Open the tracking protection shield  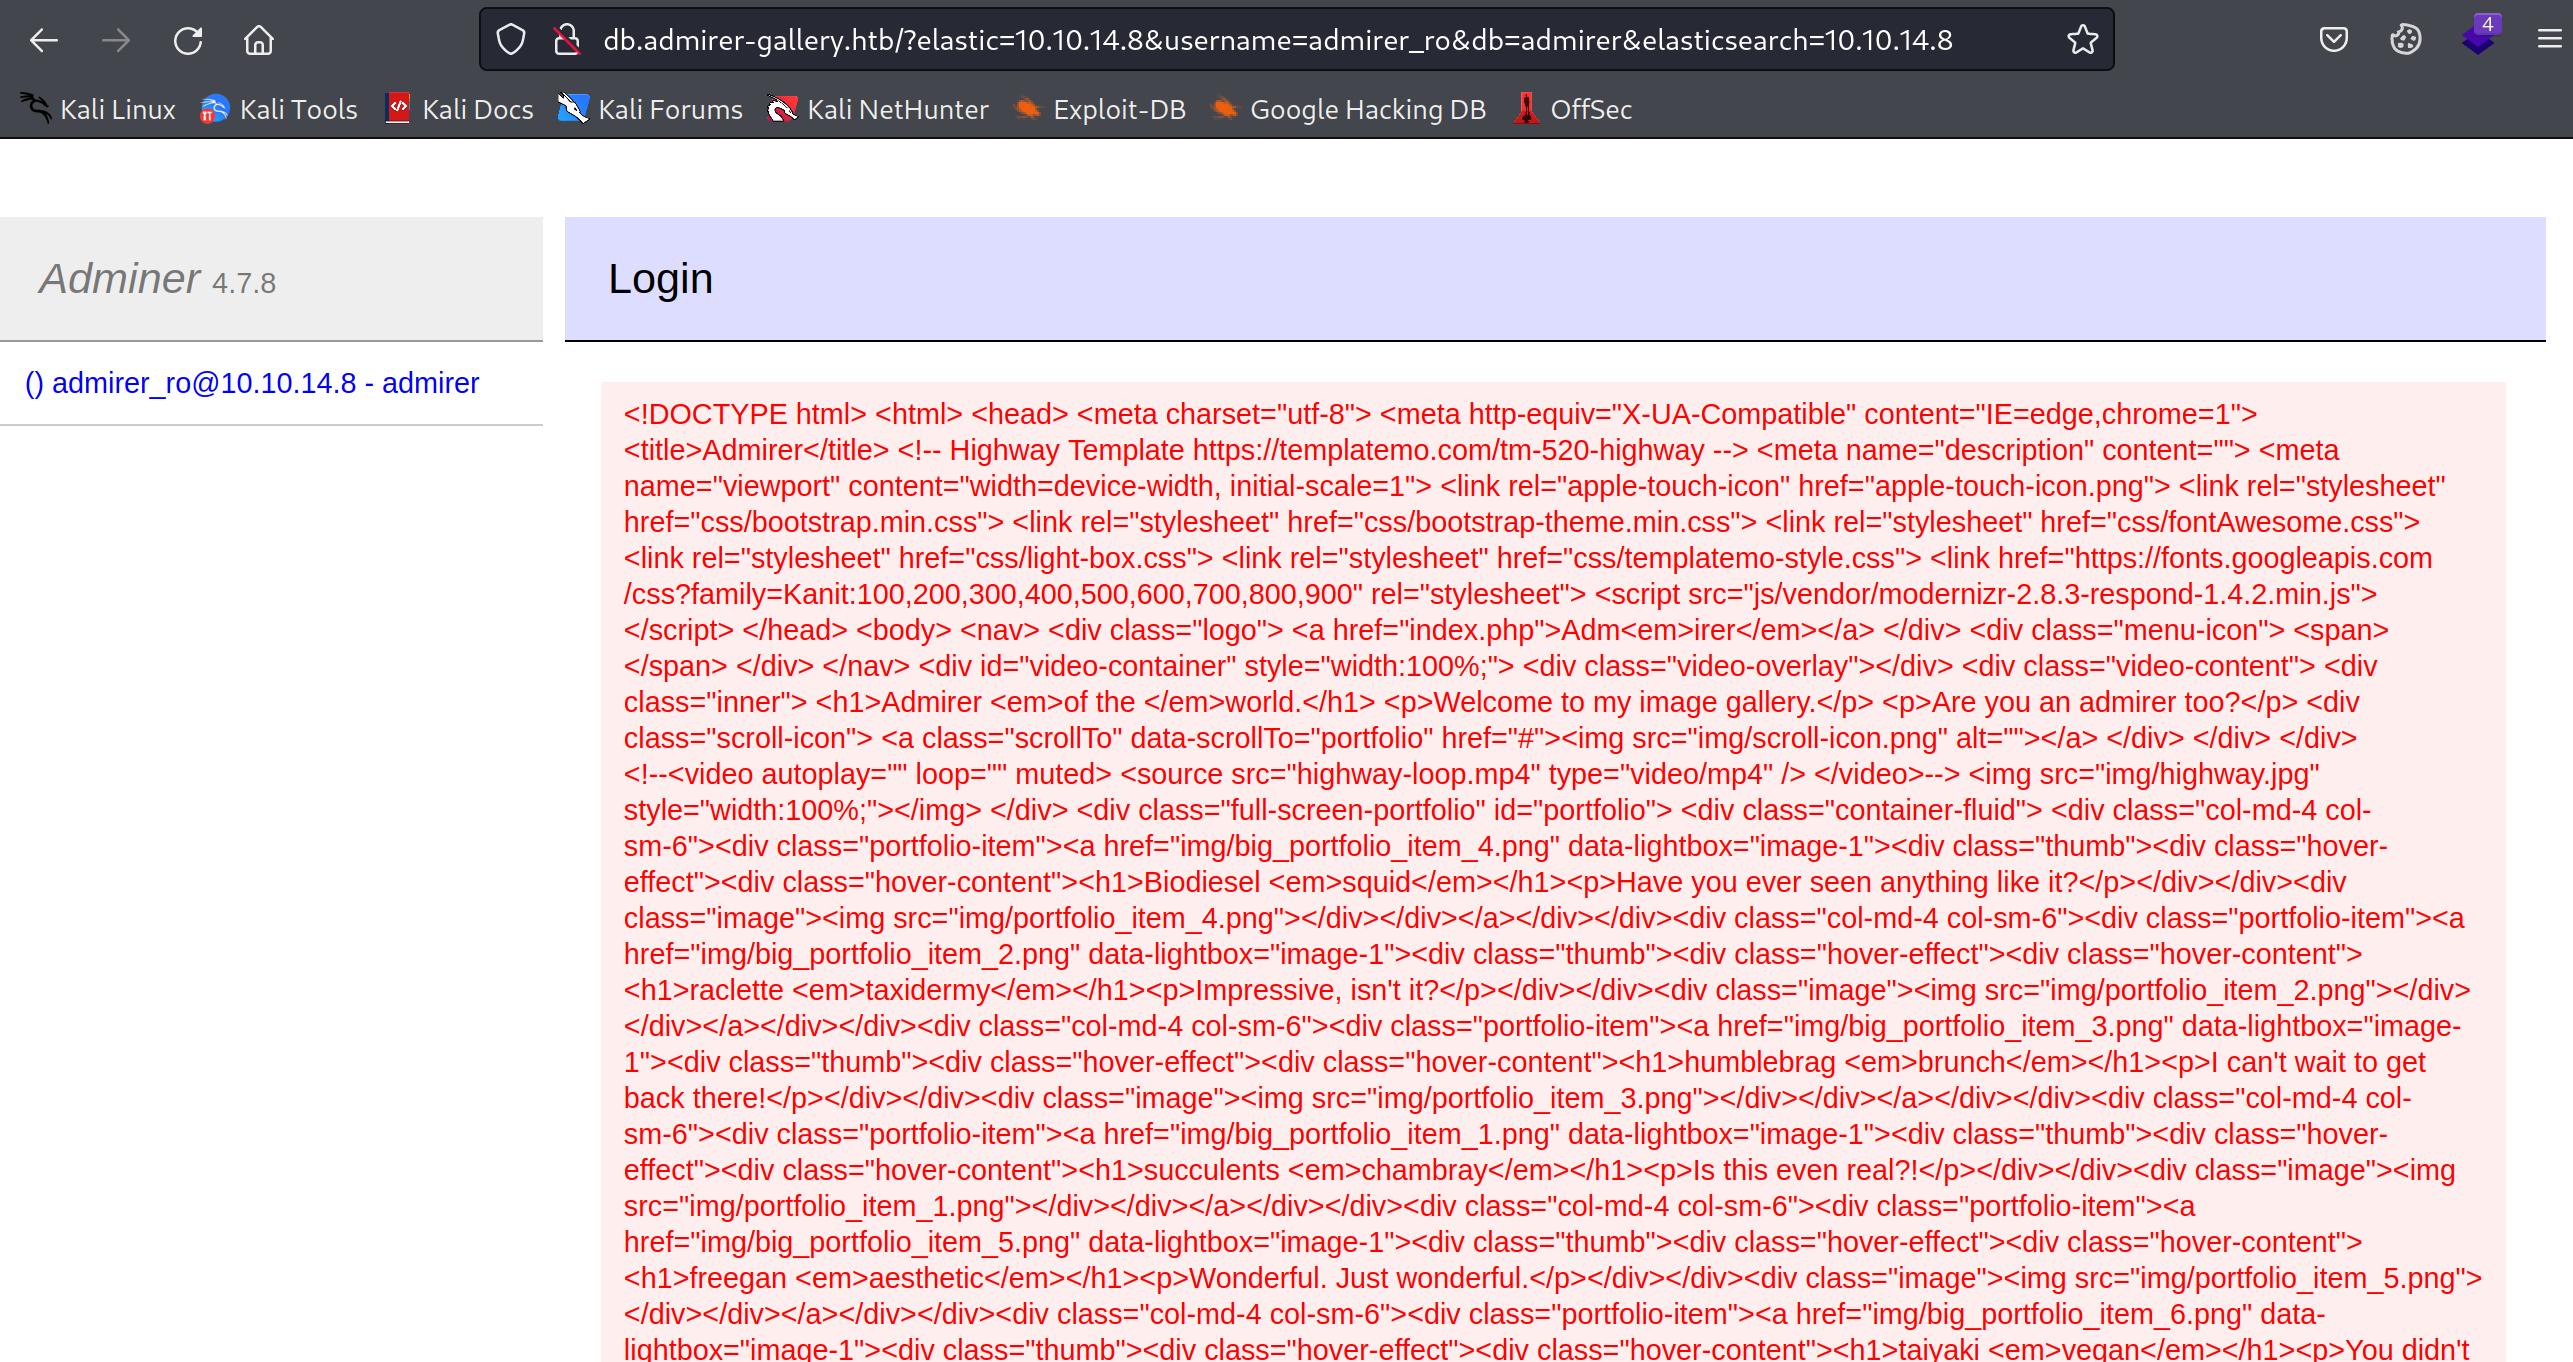[x=511, y=40]
